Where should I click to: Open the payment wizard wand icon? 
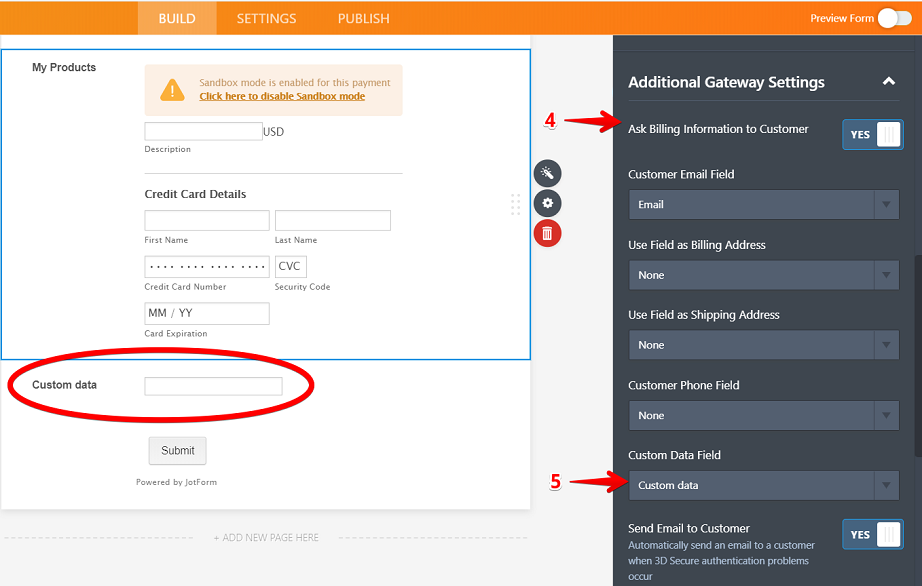547,173
